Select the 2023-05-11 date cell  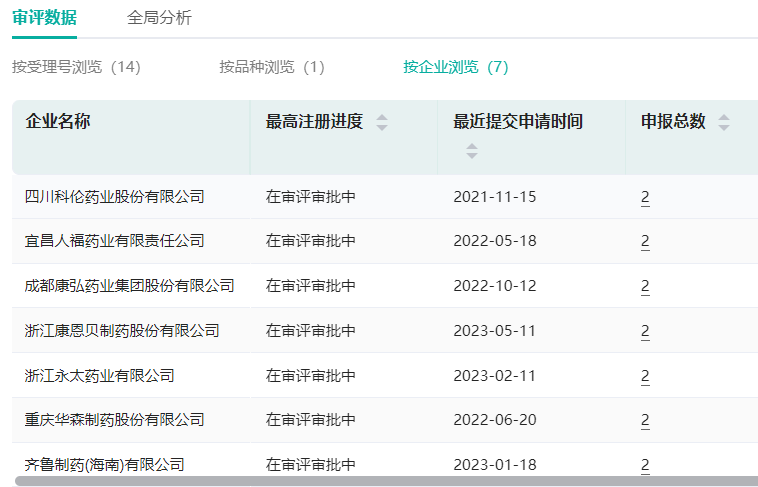(x=495, y=331)
